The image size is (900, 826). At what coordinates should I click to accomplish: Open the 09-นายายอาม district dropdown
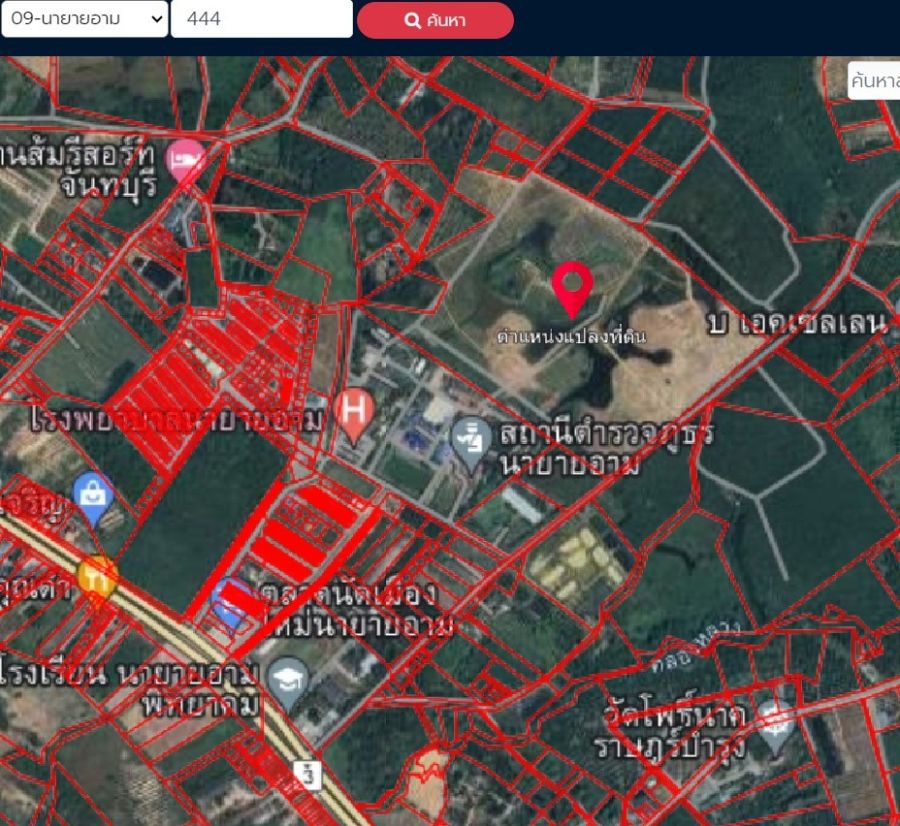point(84,19)
